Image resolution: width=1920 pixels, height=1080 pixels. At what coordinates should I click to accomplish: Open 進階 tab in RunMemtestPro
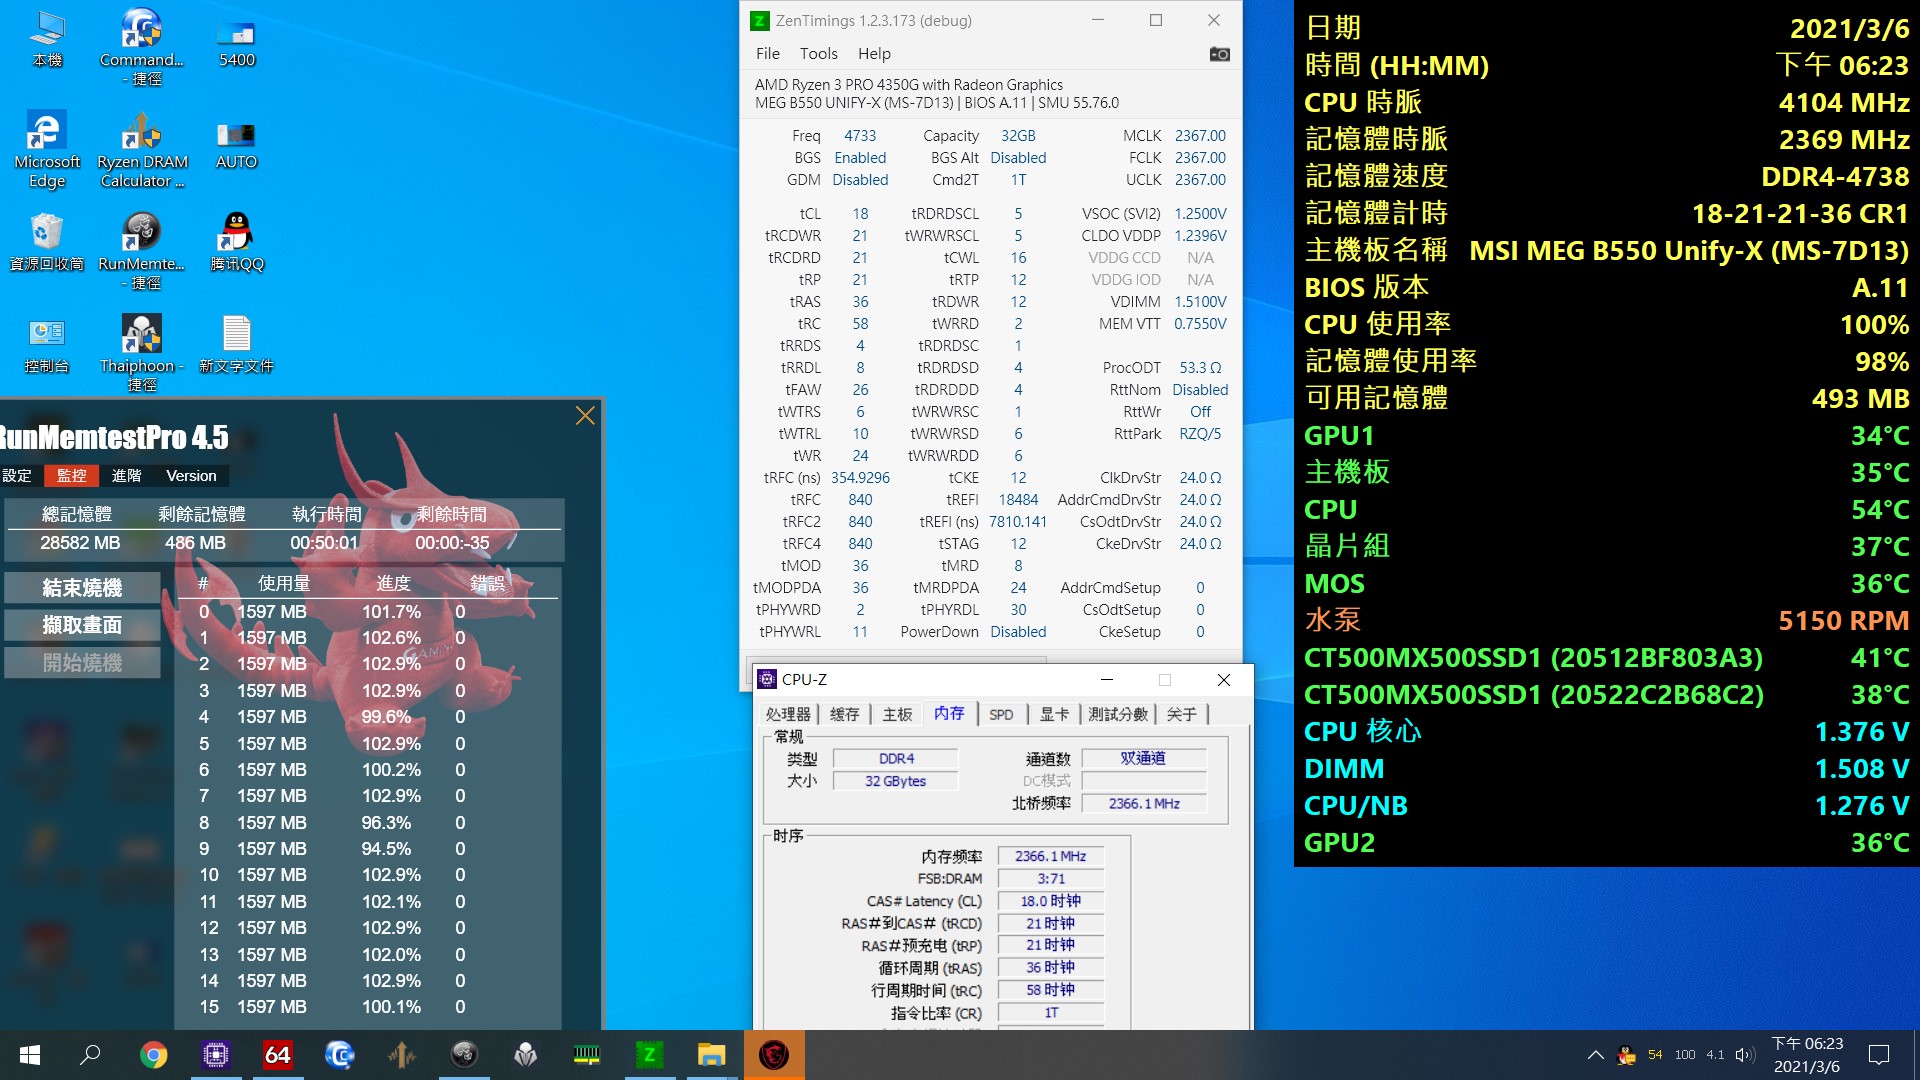point(126,476)
